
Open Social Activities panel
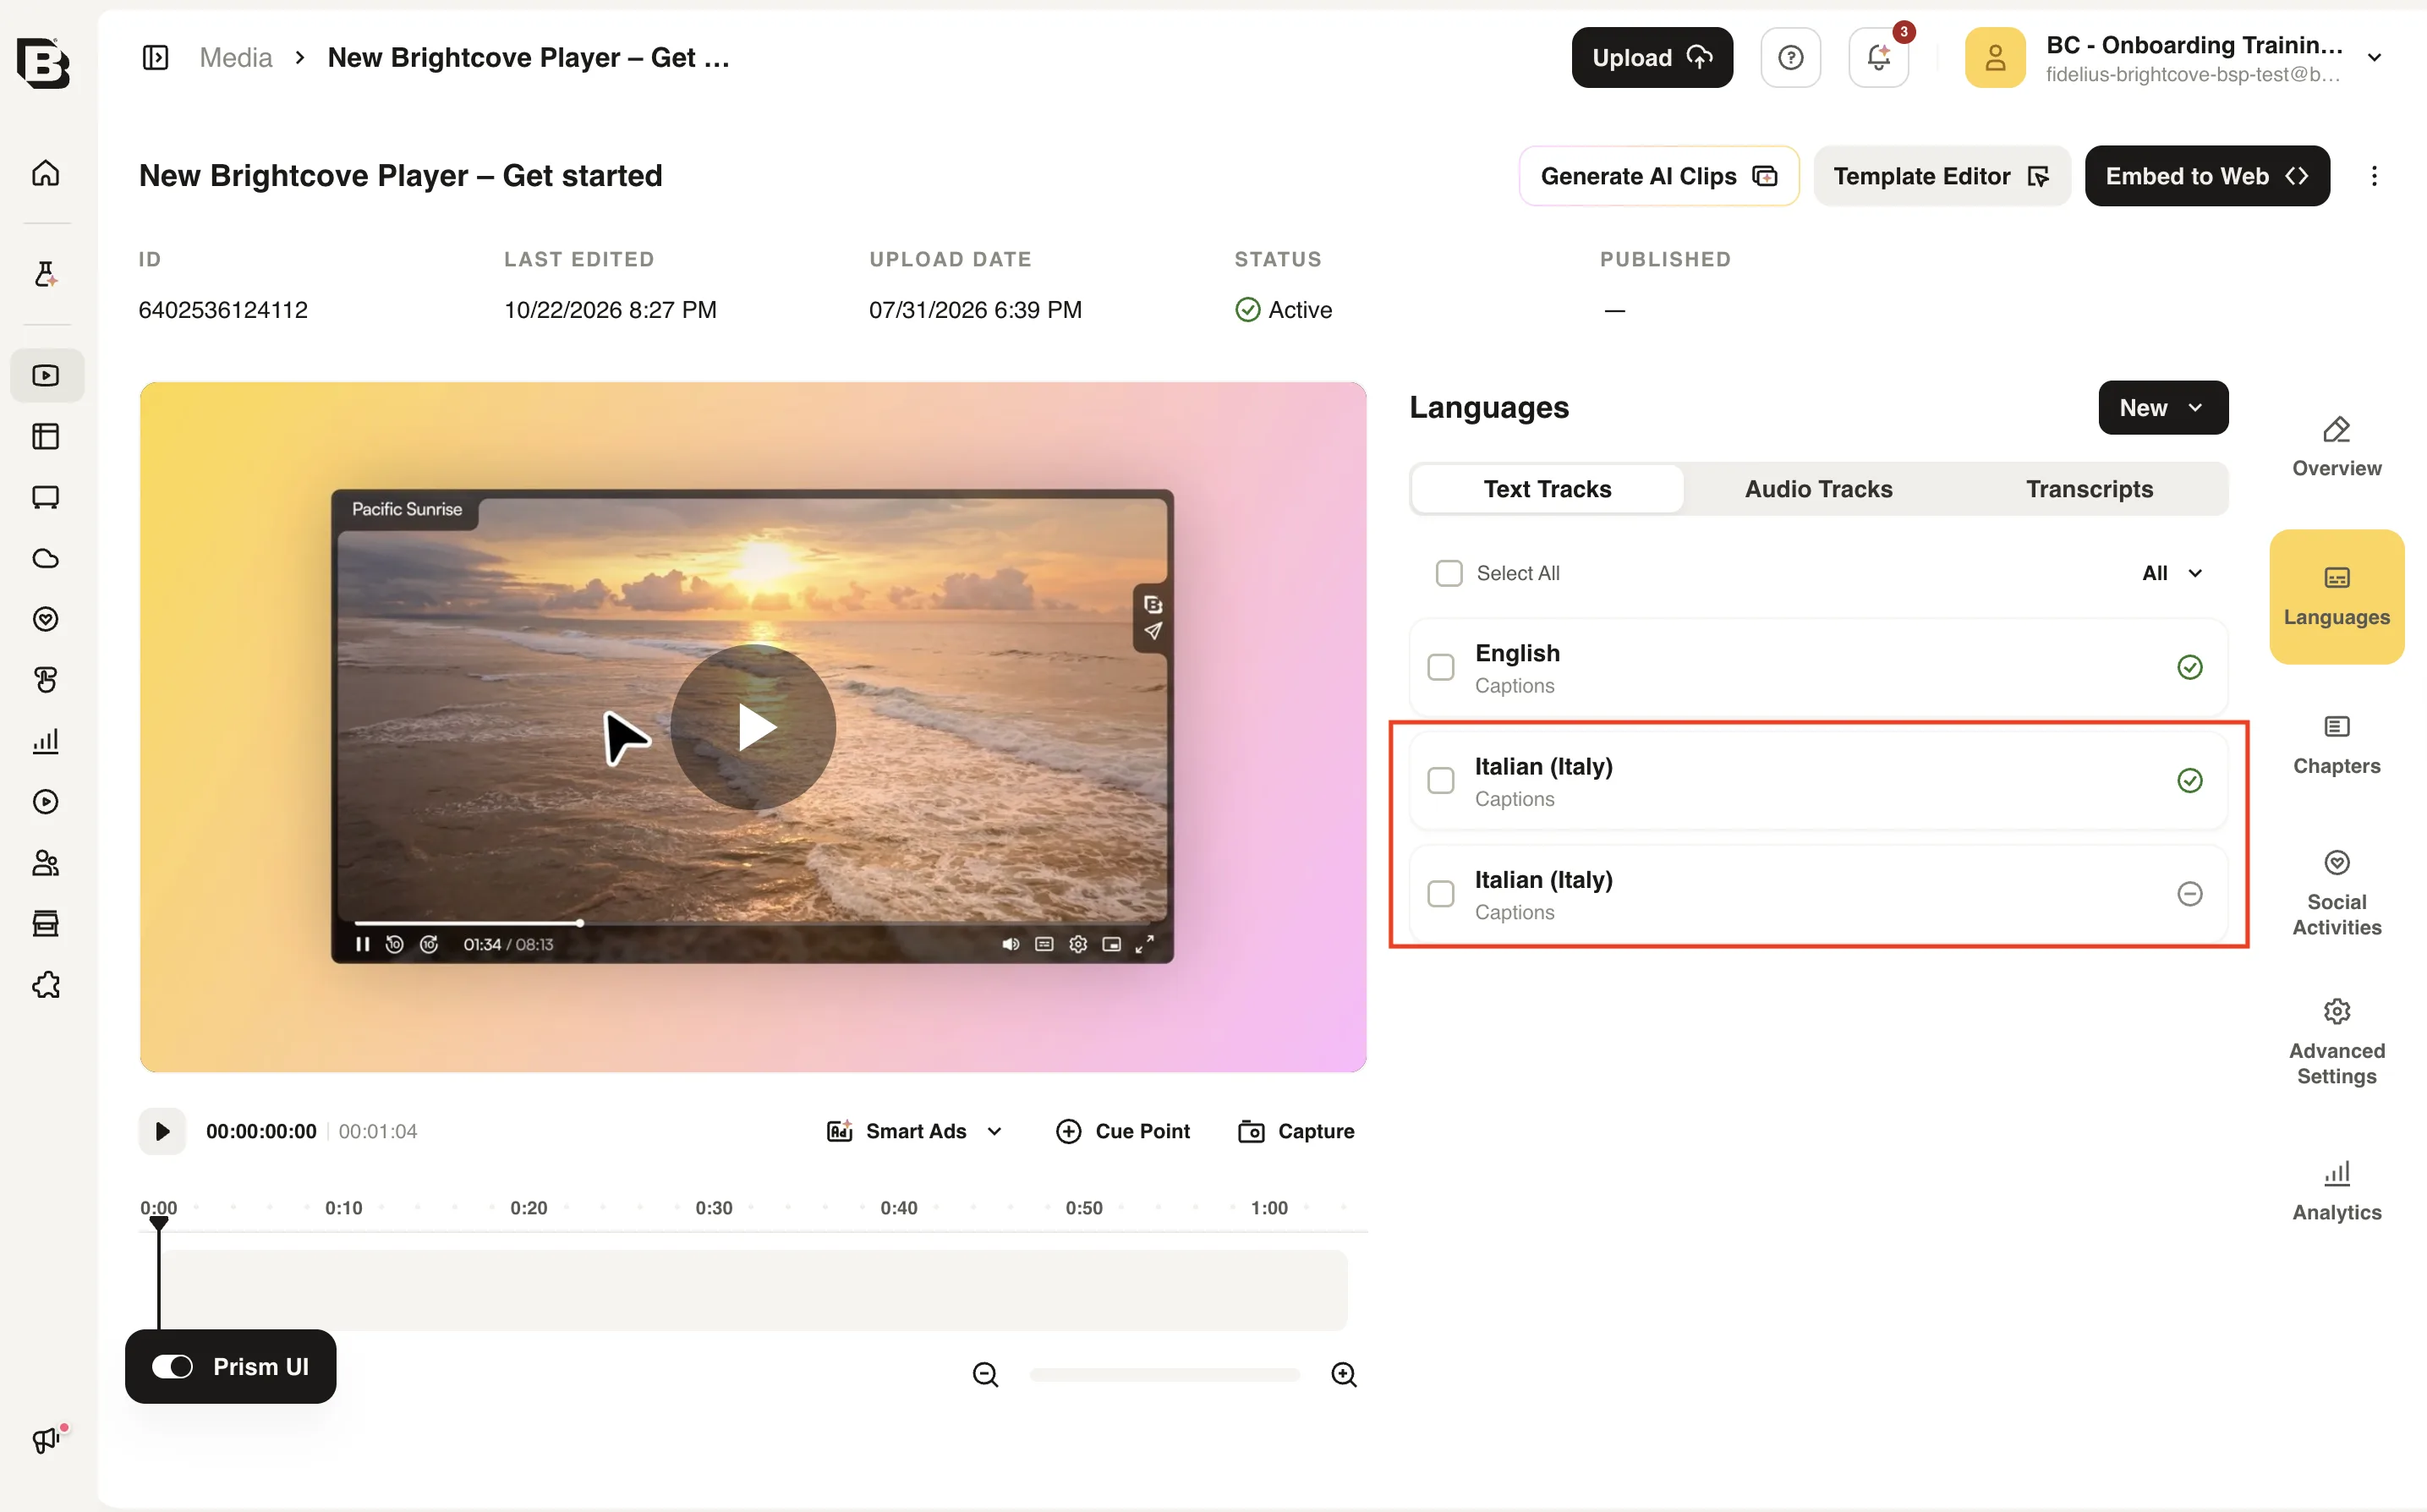pyautogui.click(x=2336, y=893)
